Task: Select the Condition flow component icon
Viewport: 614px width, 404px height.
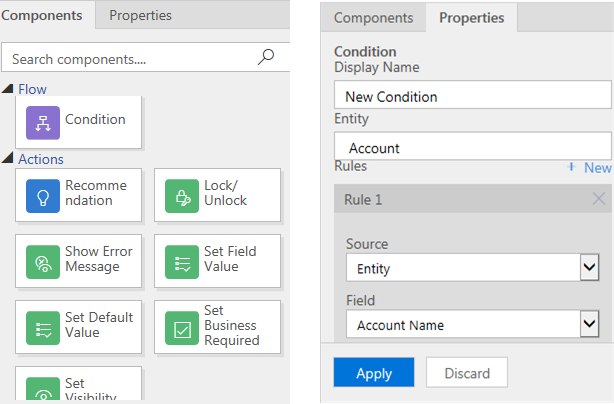Action: pyautogui.click(x=44, y=121)
